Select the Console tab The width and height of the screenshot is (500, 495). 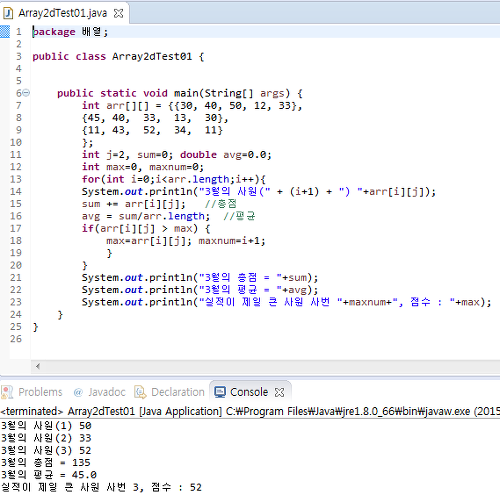tap(249, 392)
